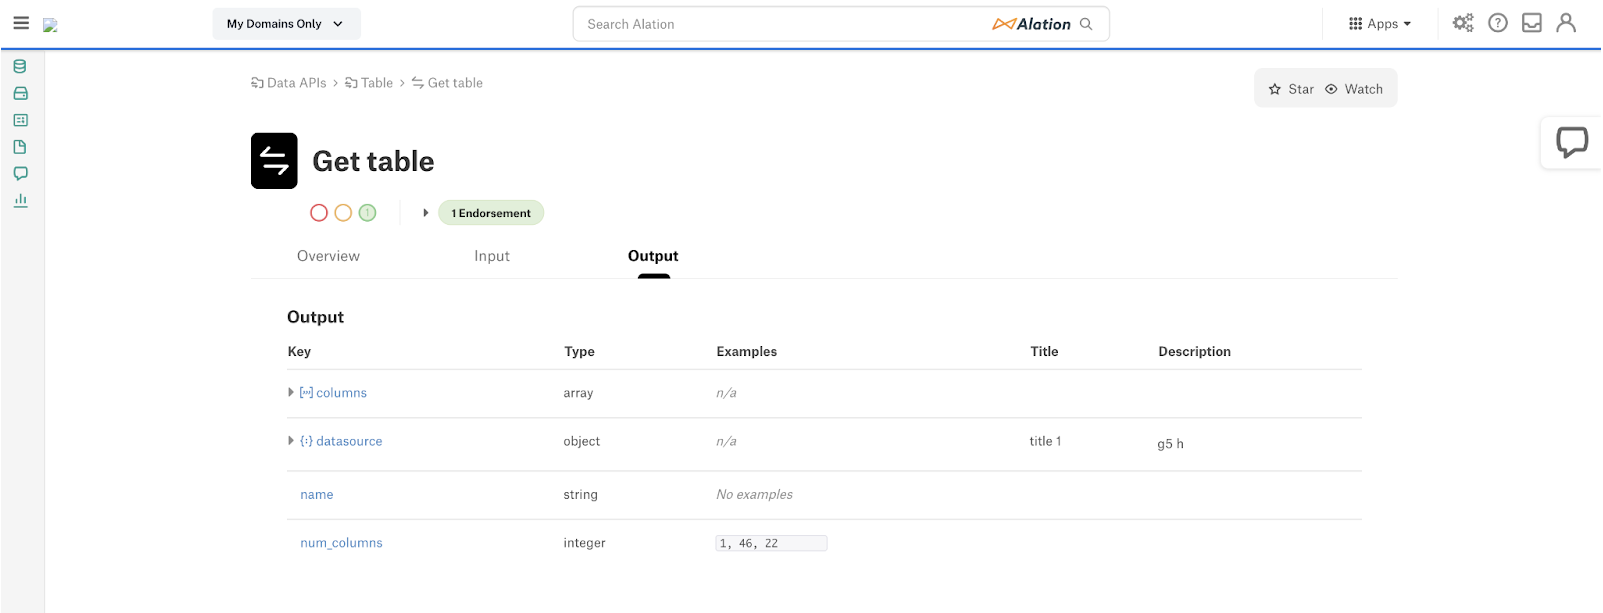Select the green endorsement circle flag

pos(367,213)
